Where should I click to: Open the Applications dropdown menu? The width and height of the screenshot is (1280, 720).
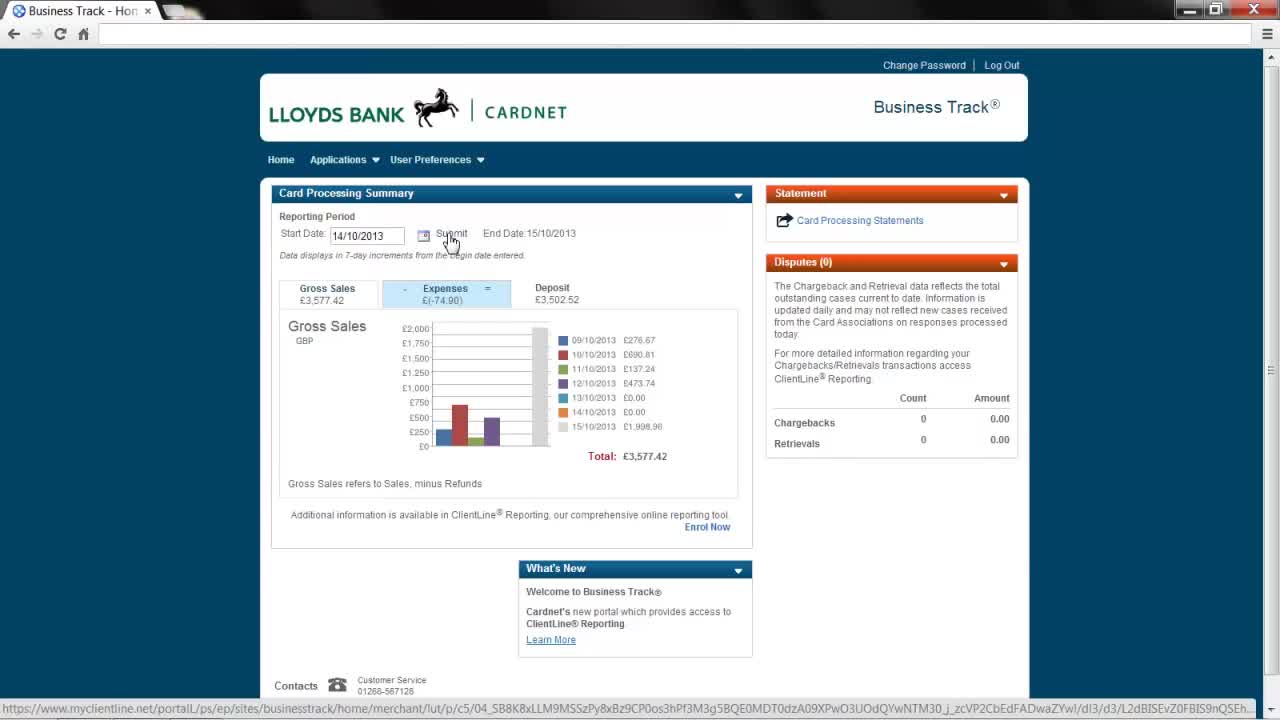coord(344,160)
